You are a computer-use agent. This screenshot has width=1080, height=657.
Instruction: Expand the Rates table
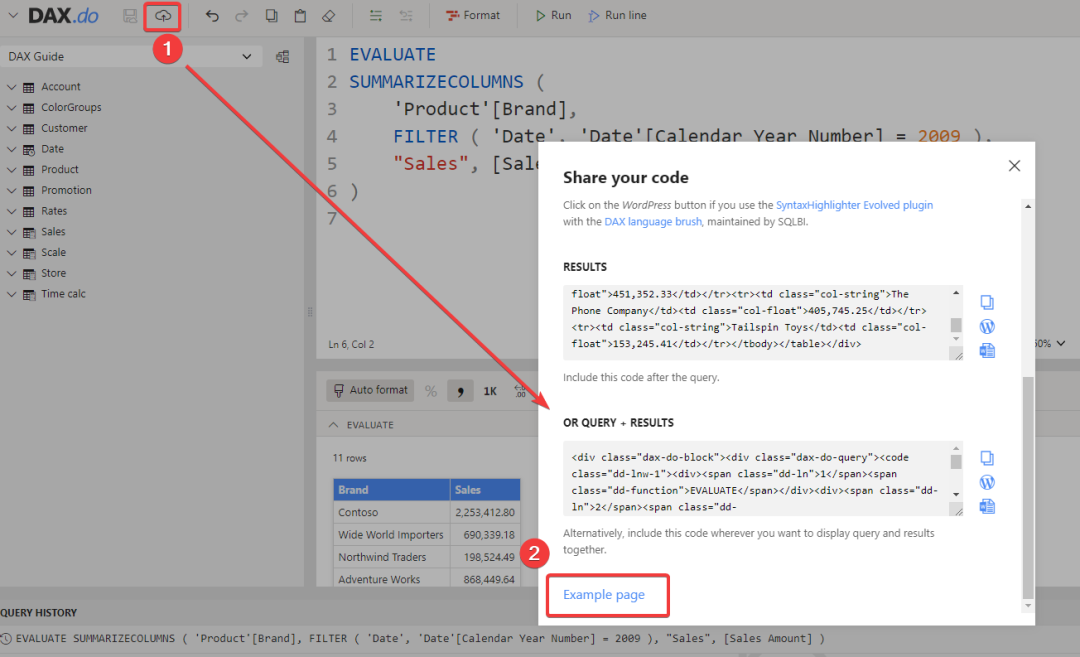coord(12,211)
